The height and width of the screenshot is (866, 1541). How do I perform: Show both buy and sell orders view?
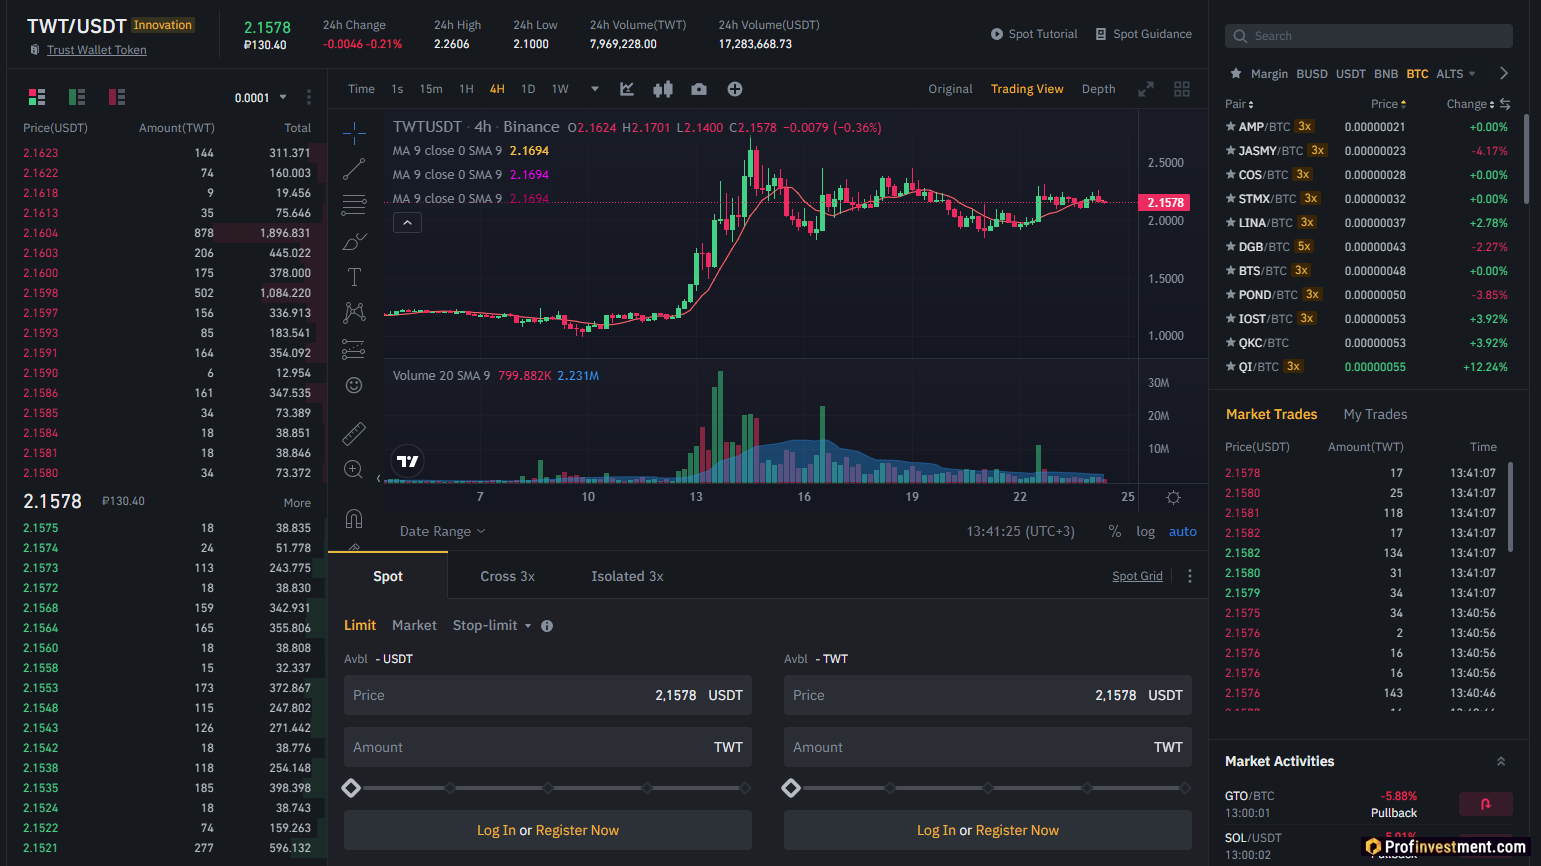[x=37, y=97]
